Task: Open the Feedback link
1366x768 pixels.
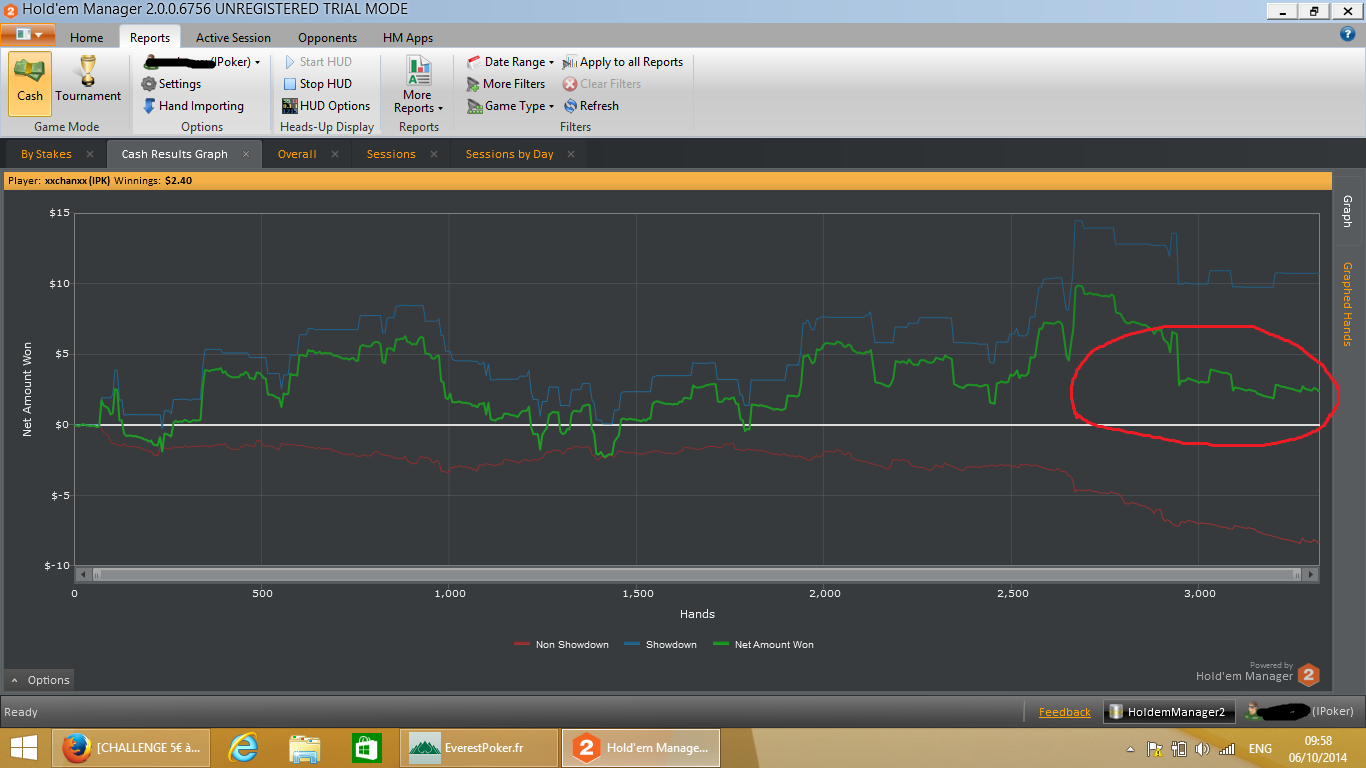Action: pos(1064,712)
